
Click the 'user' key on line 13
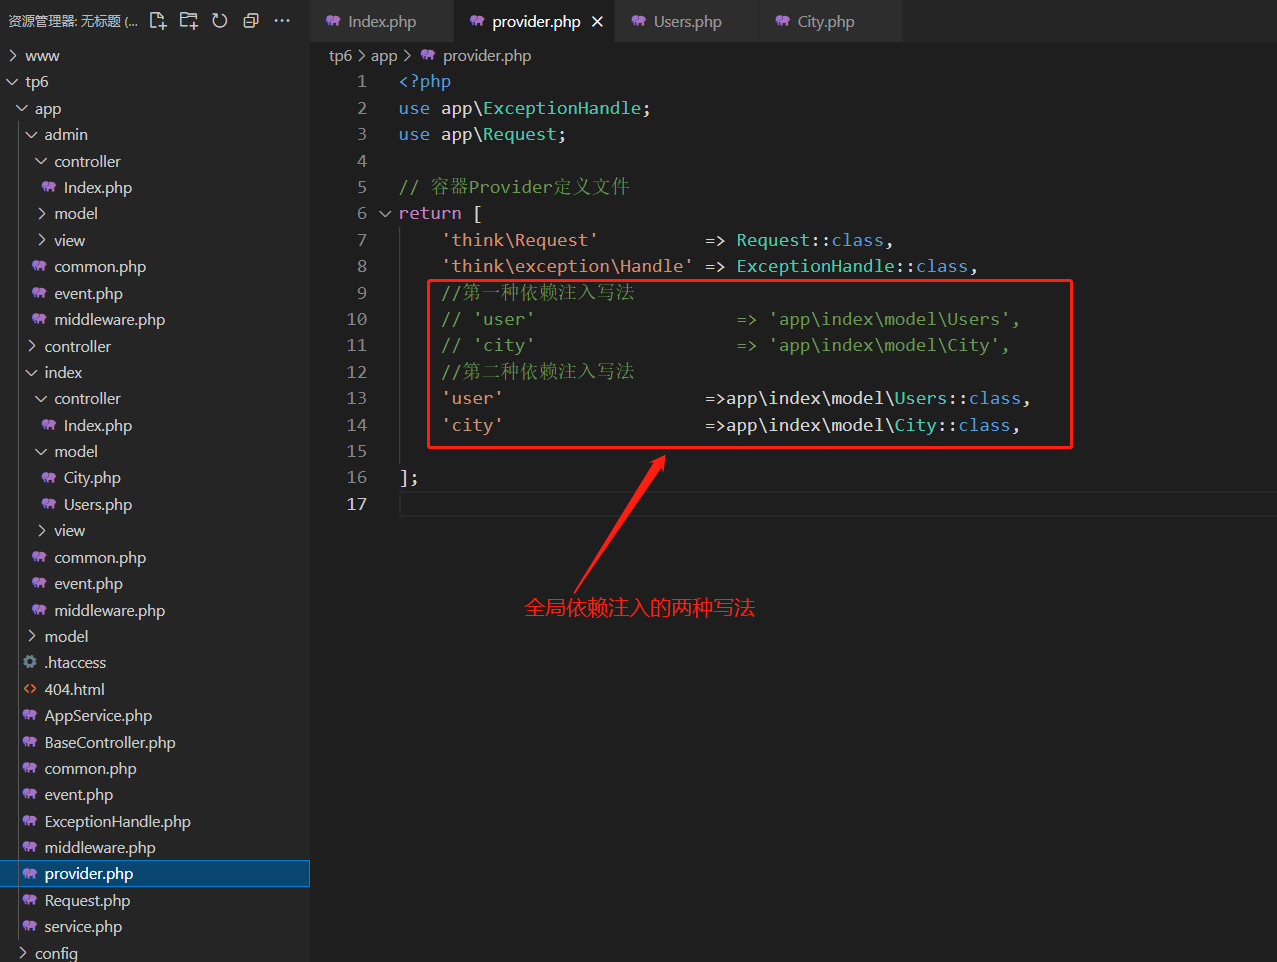(x=472, y=398)
